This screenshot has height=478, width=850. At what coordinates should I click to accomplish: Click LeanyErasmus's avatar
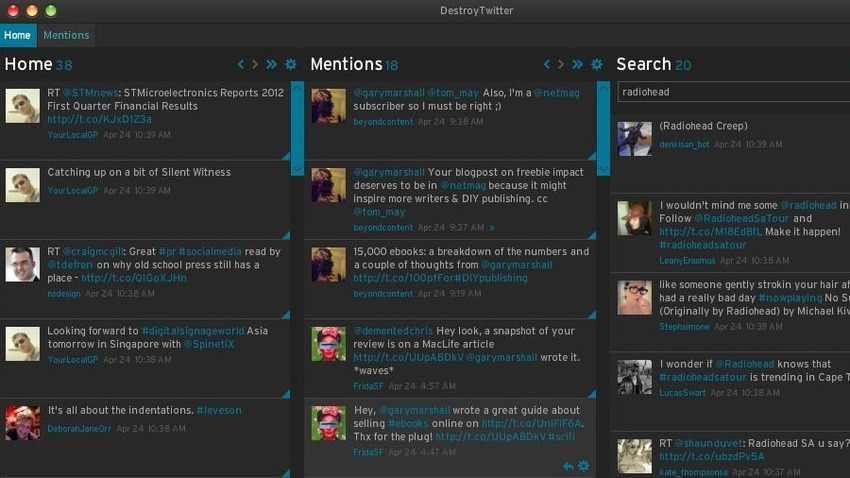point(635,218)
